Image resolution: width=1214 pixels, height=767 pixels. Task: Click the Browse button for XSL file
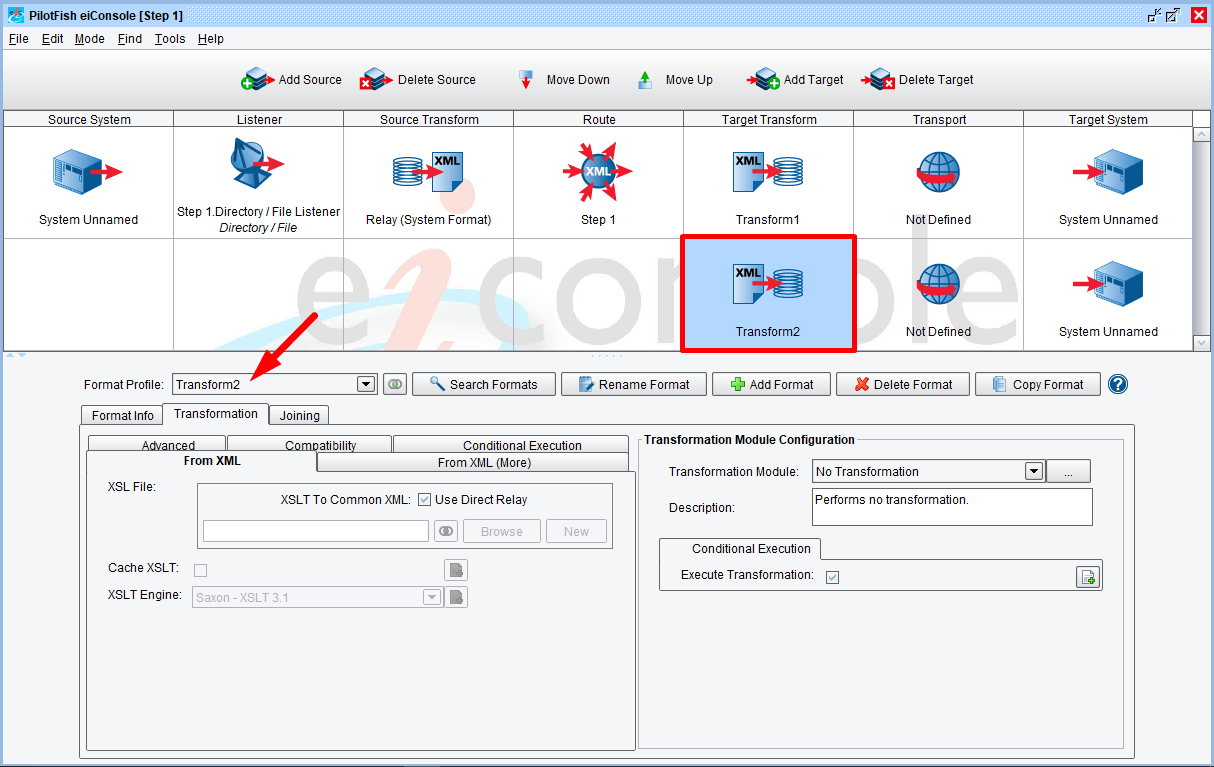click(x=502, y=531)
